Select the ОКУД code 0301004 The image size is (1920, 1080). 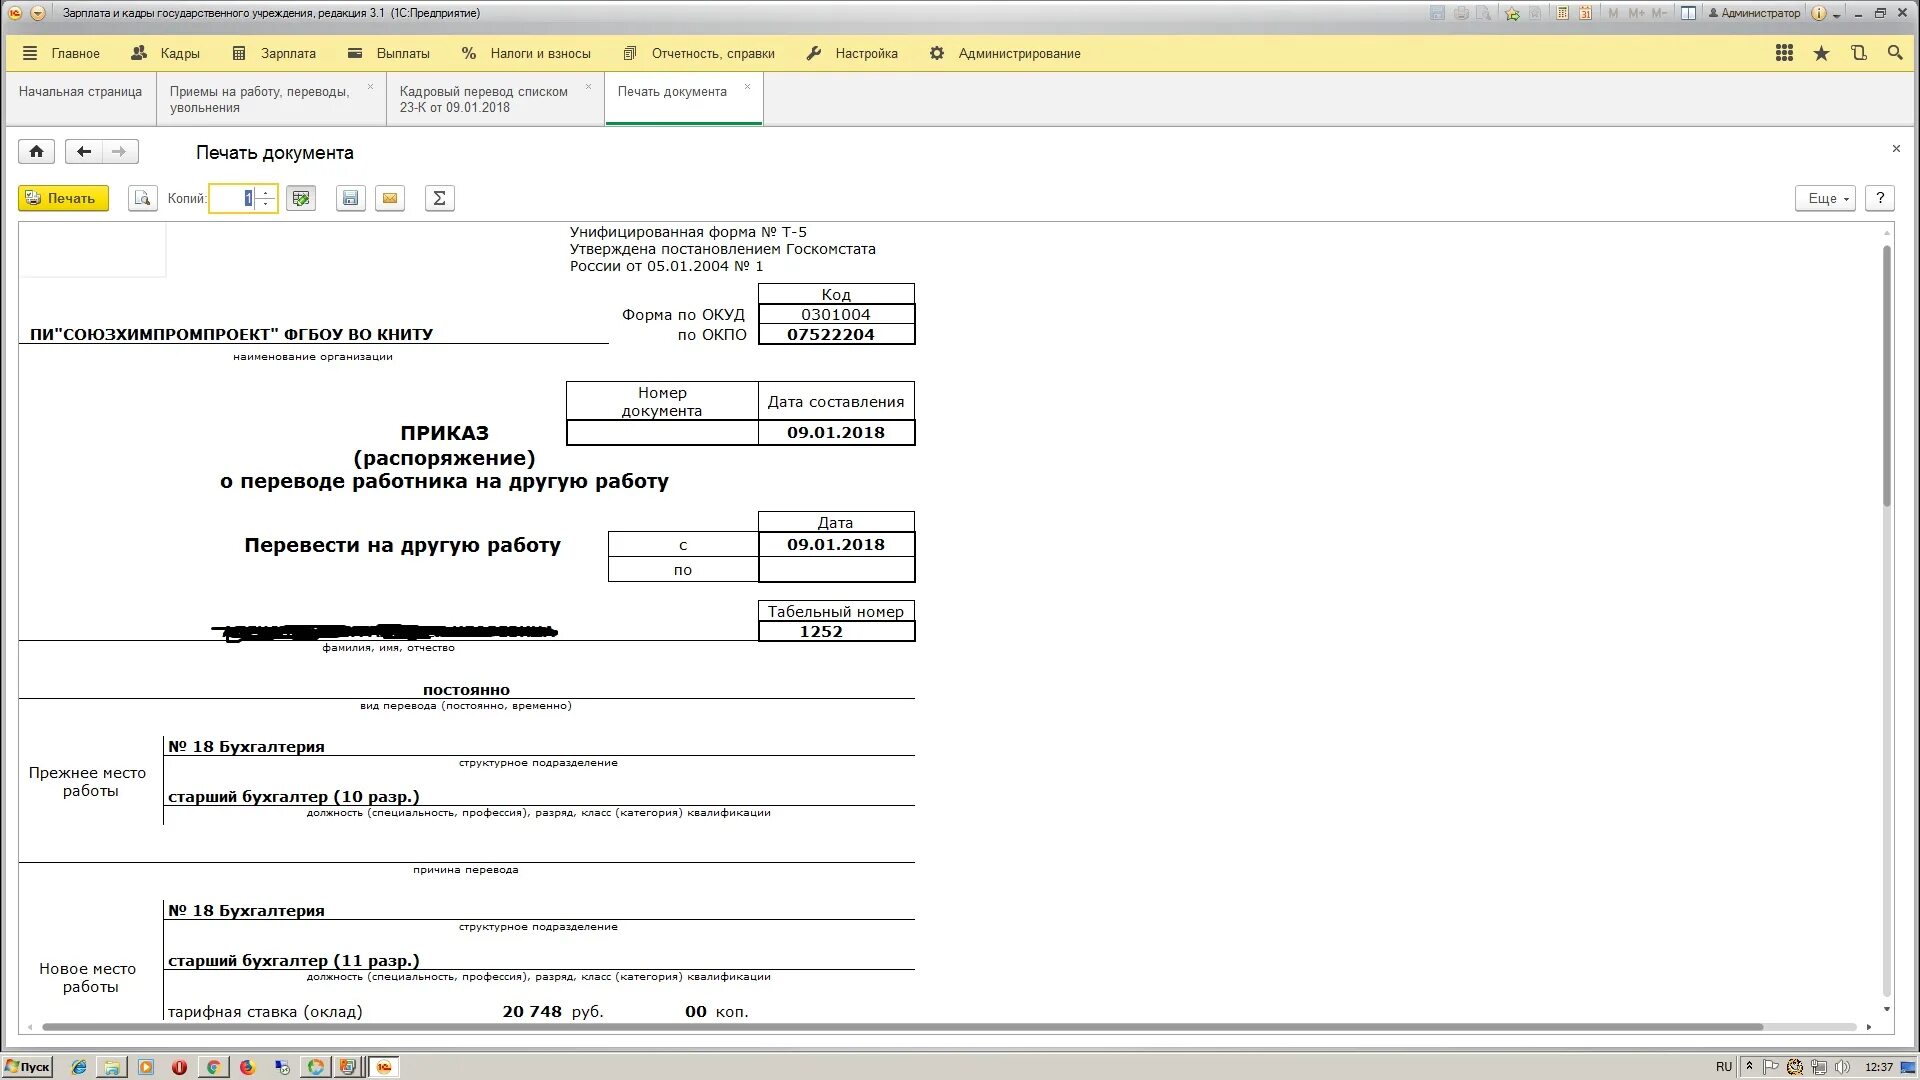pos(836,315)
